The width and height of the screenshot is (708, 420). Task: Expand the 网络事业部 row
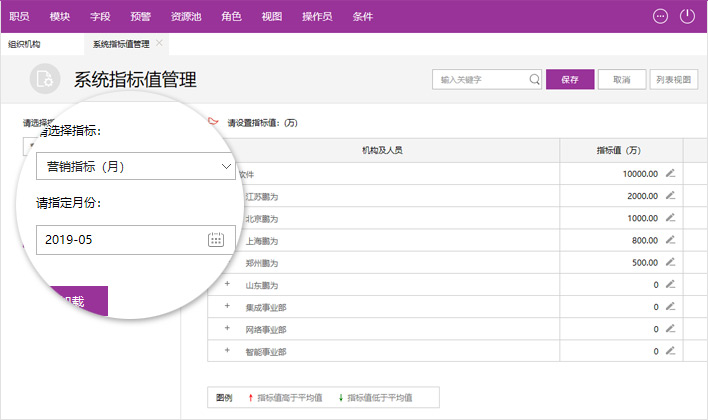pos(227,329)
